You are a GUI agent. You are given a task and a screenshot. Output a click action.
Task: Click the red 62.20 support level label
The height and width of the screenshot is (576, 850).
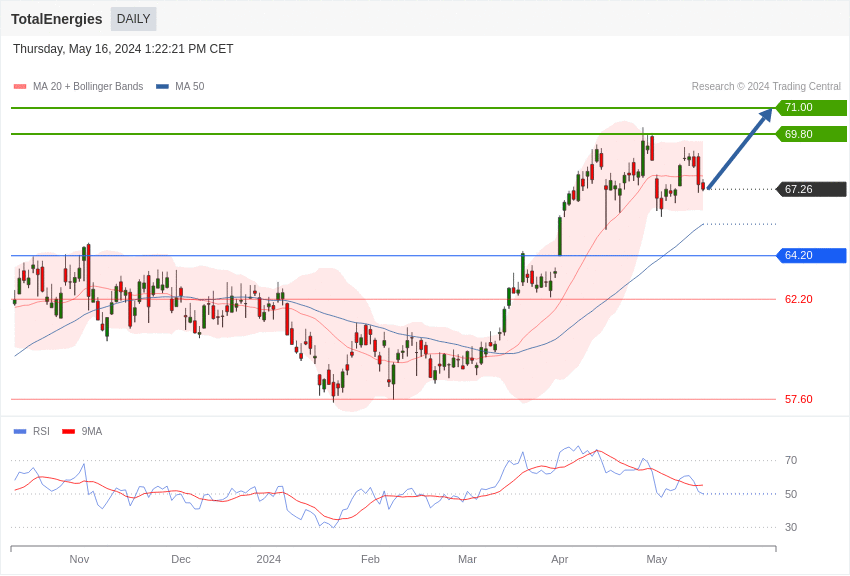pyautogui.click(x=798, y=299)
